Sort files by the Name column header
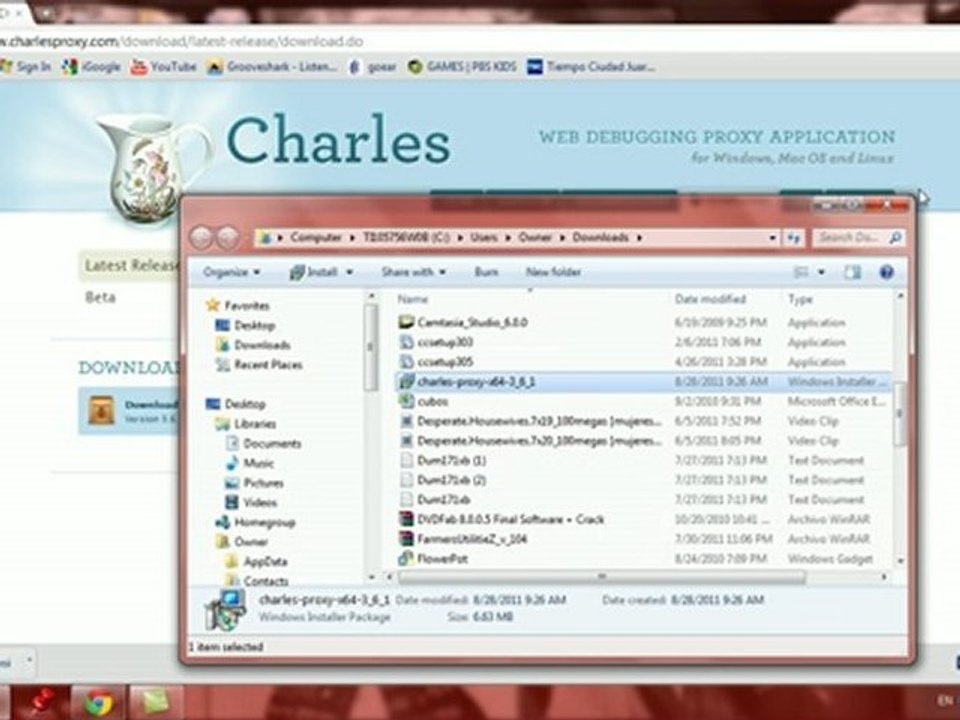This screenshot has width=960, height=720. (x=413, y=299)
